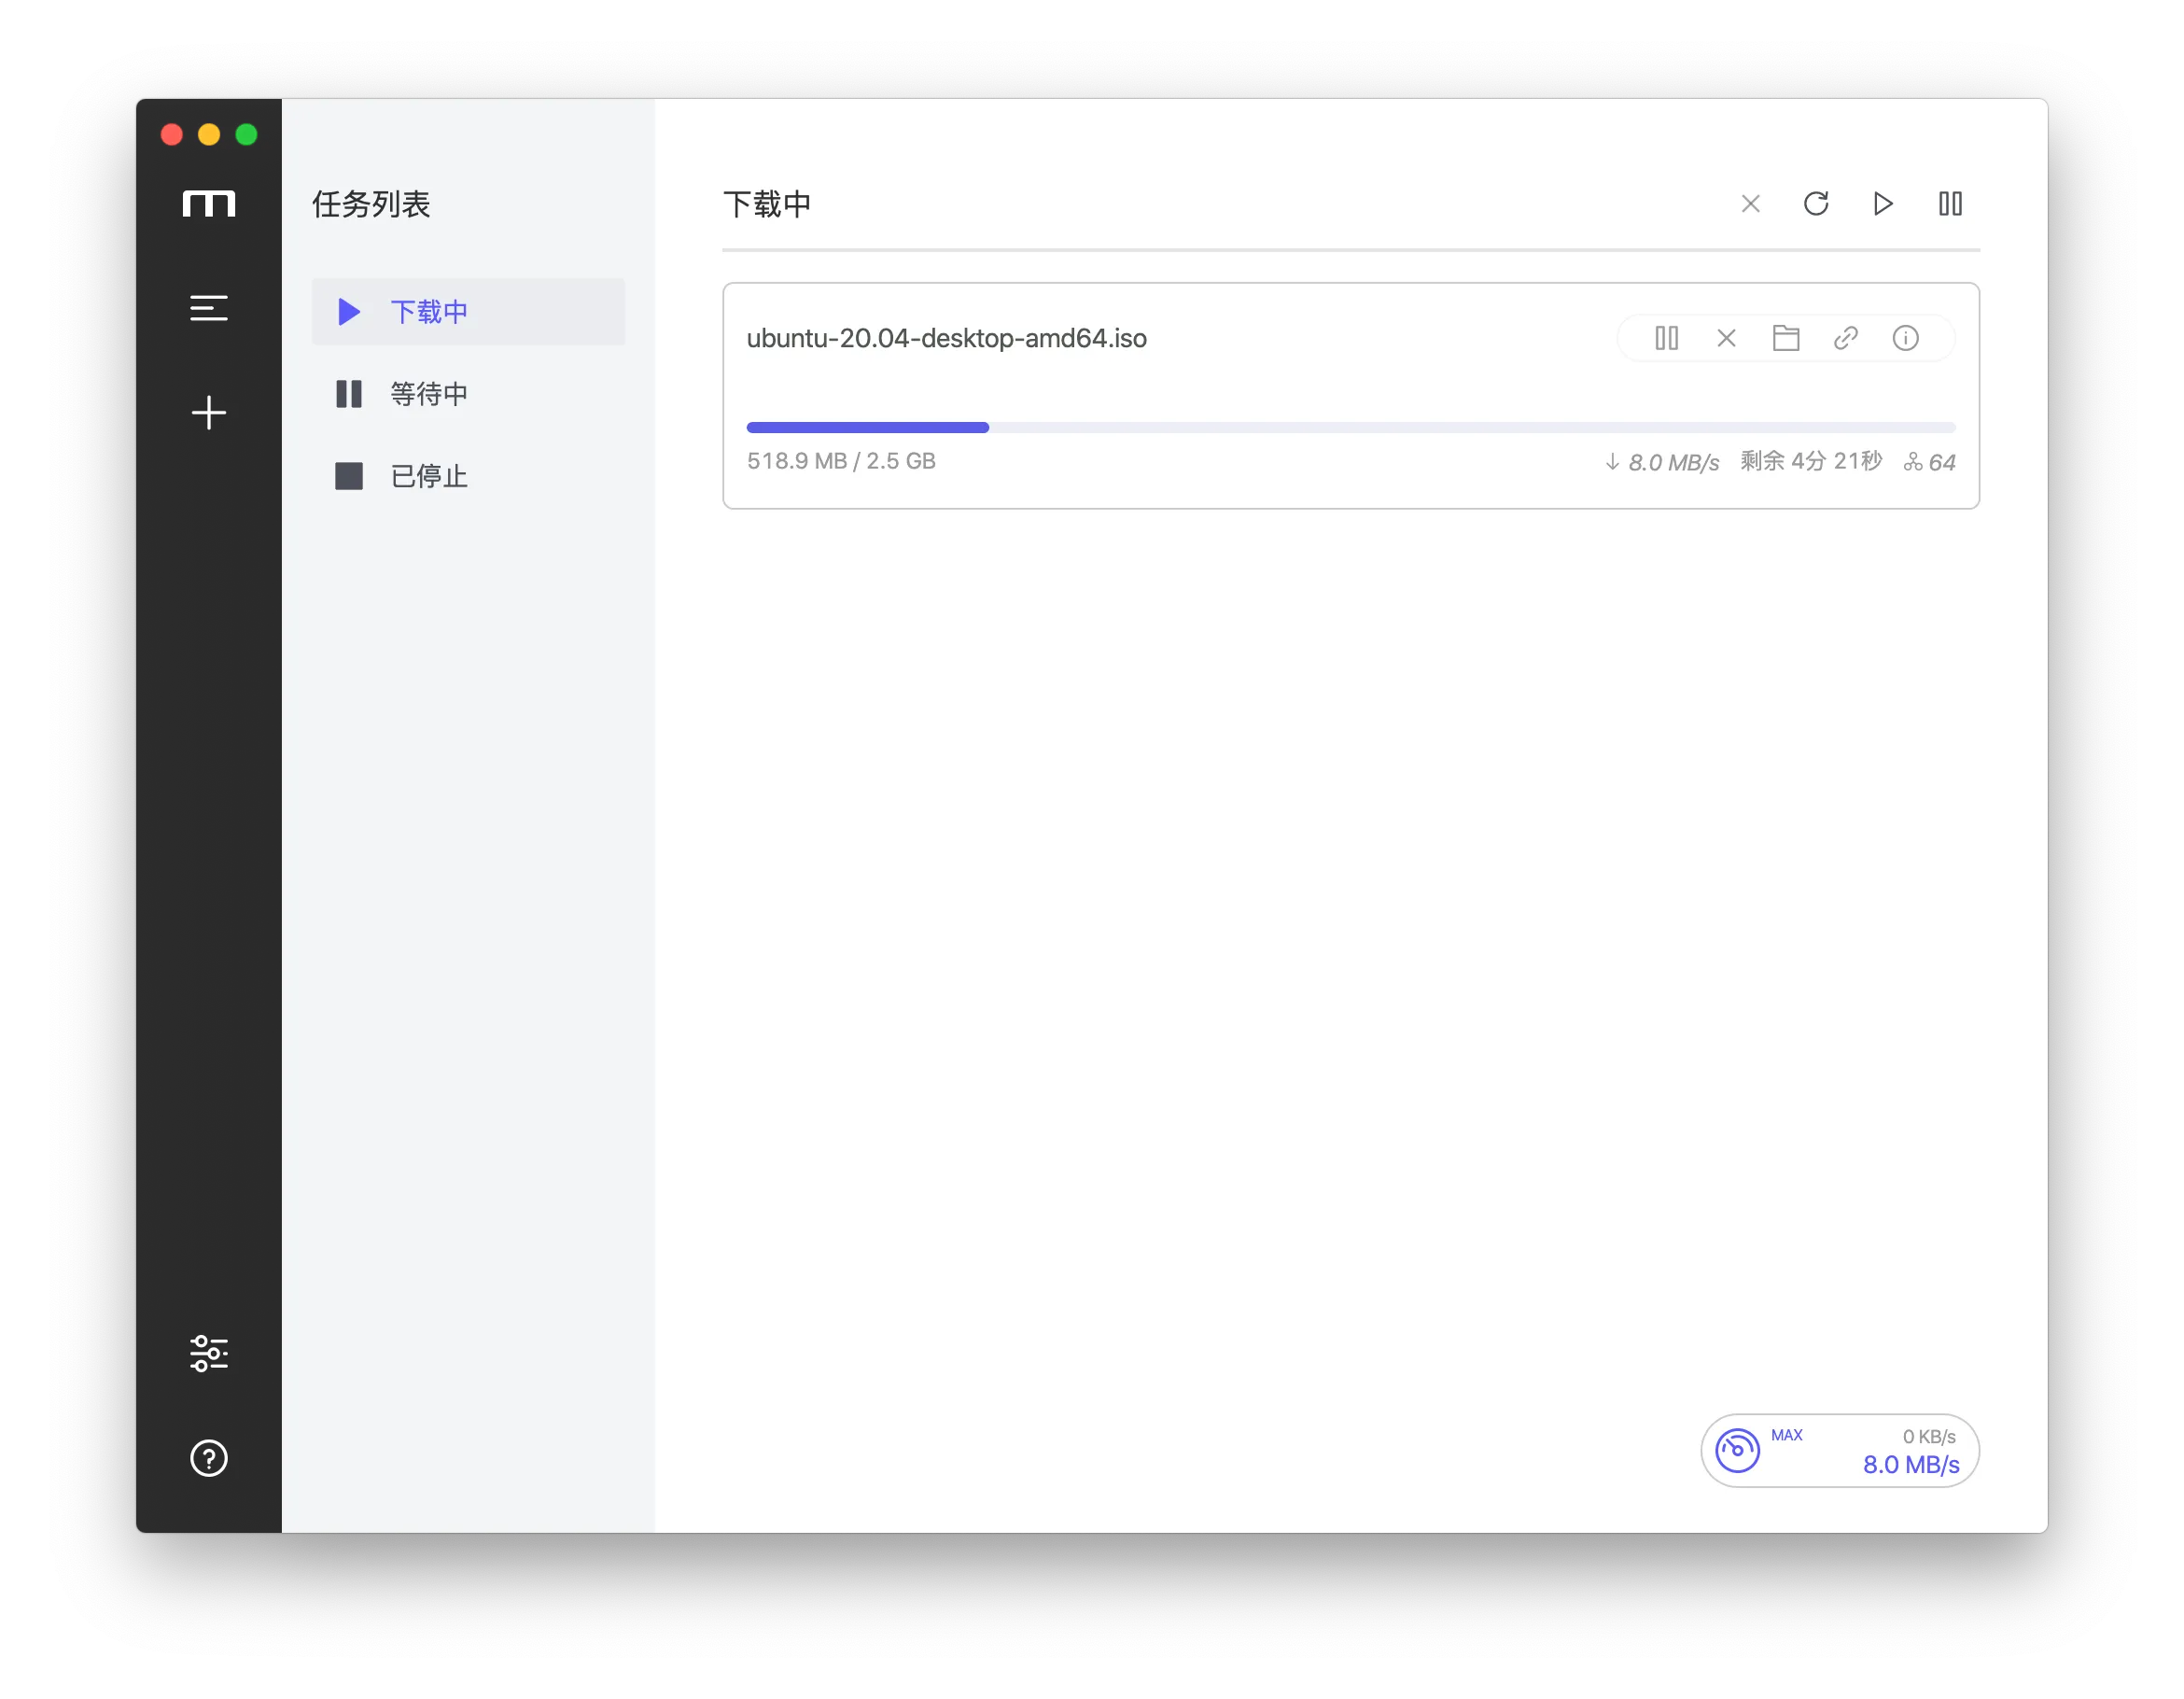View task info for ubuntu-20.04 ISO
Image resolution: width=2184 pixels, height=1699 pixels.
click(x=1906, y=338)
